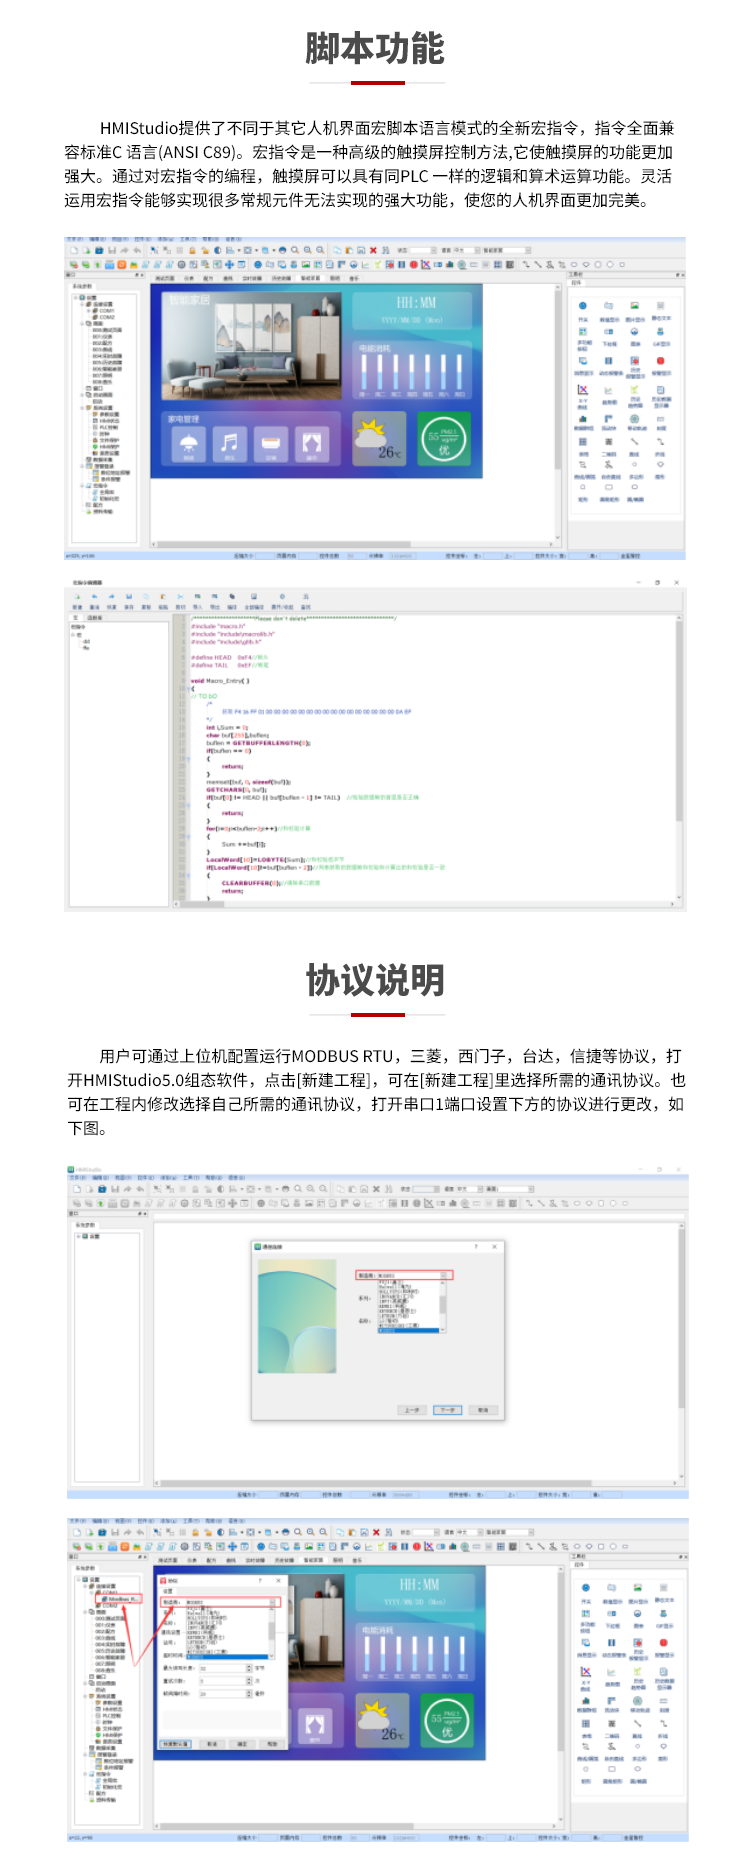Open 工具 menu in new-project dialog screenshot
This screenshot has height=1872, width=750.
[191, 1178]
